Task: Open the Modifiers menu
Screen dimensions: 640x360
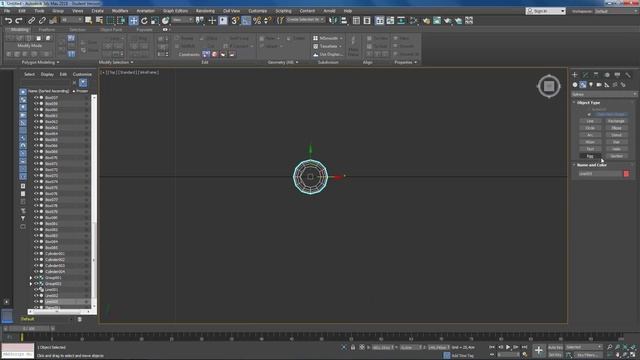Action: [120, 11]
